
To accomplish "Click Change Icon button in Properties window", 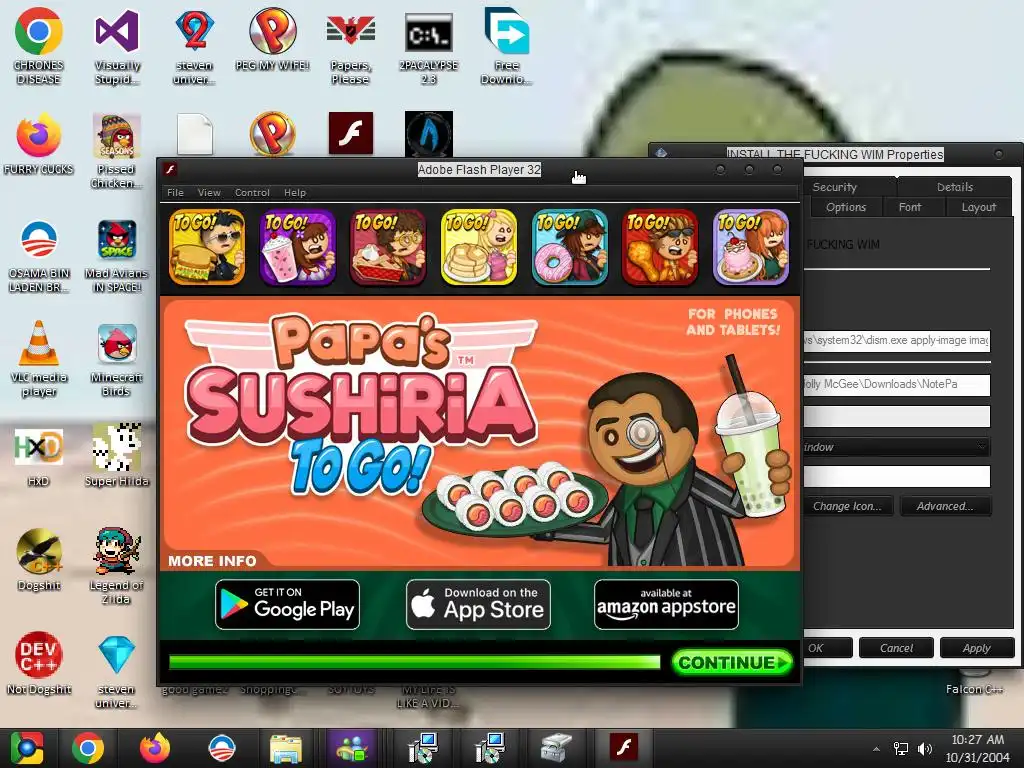I will point(847,506).
